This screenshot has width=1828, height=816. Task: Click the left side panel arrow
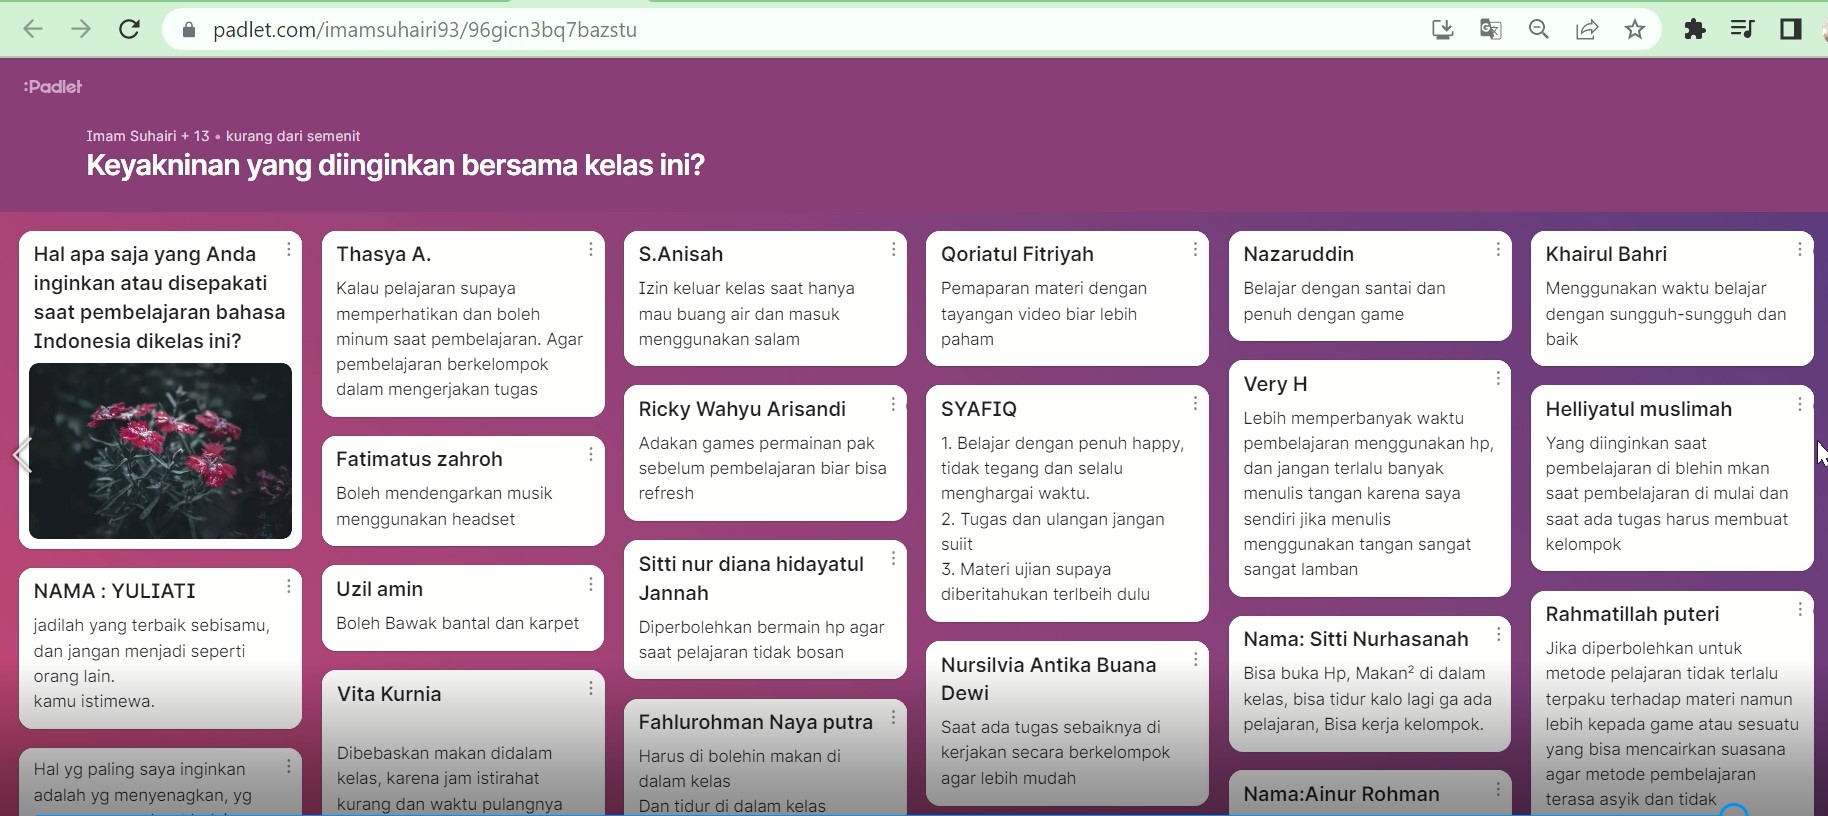[22, 455]
